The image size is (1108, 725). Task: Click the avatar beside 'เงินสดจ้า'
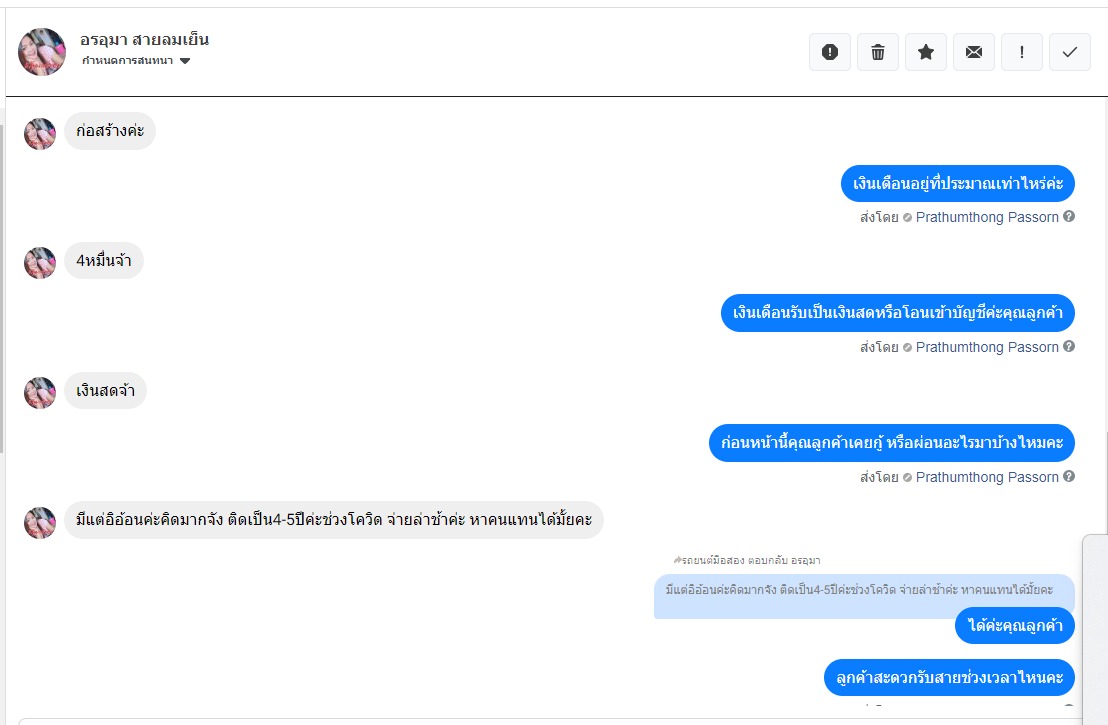coord(40,393)
